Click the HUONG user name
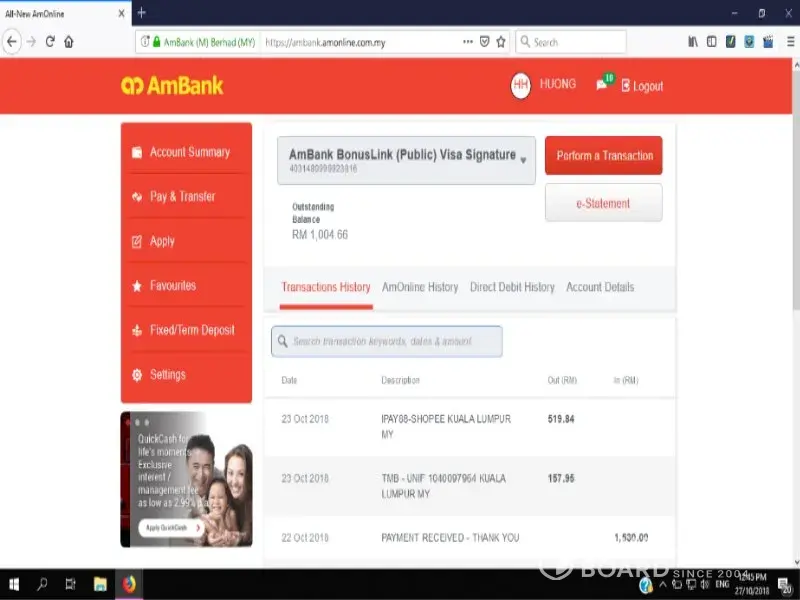This screenshot has height=600, width=800. (558, 84)
